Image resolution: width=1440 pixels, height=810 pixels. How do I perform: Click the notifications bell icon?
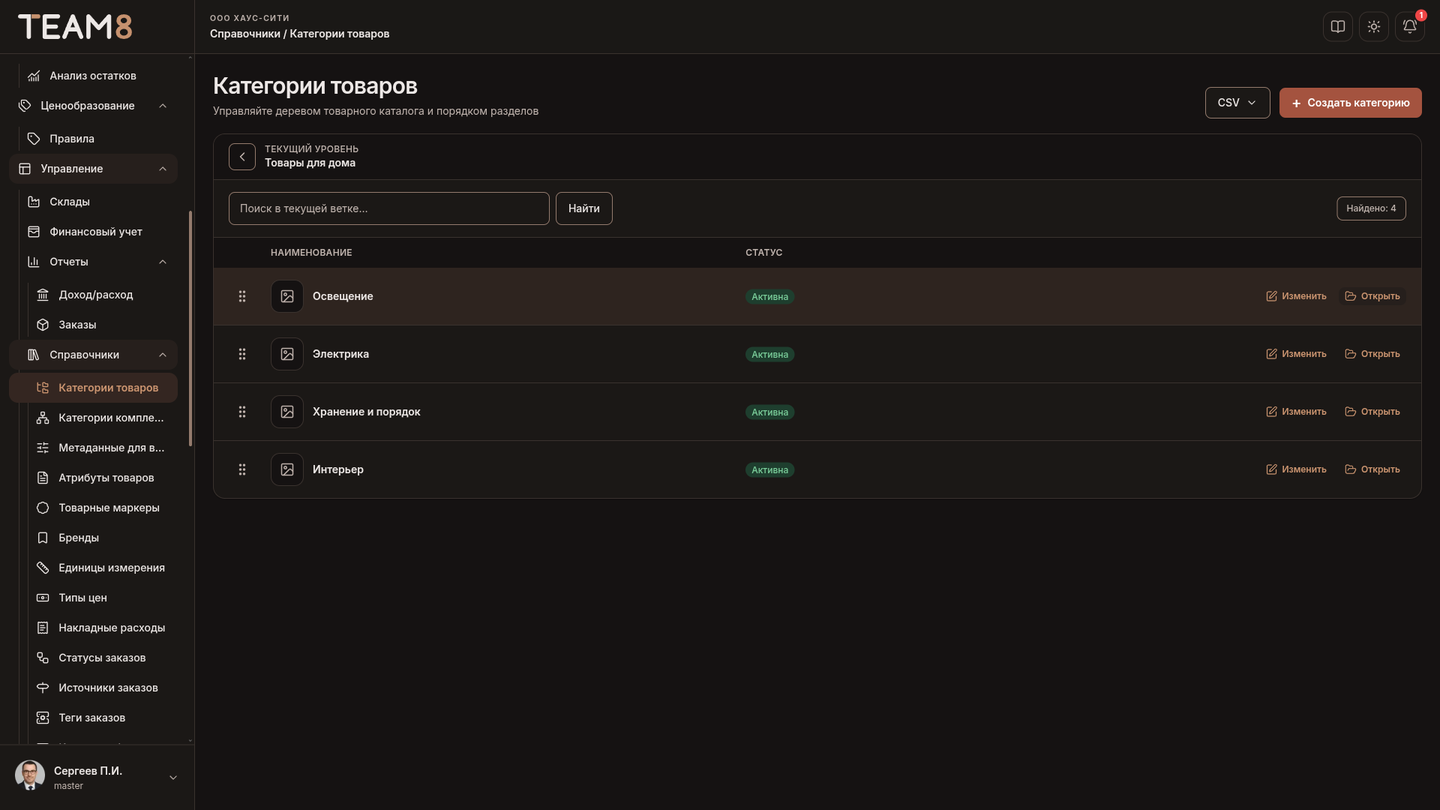click(x=1410, y=26)
